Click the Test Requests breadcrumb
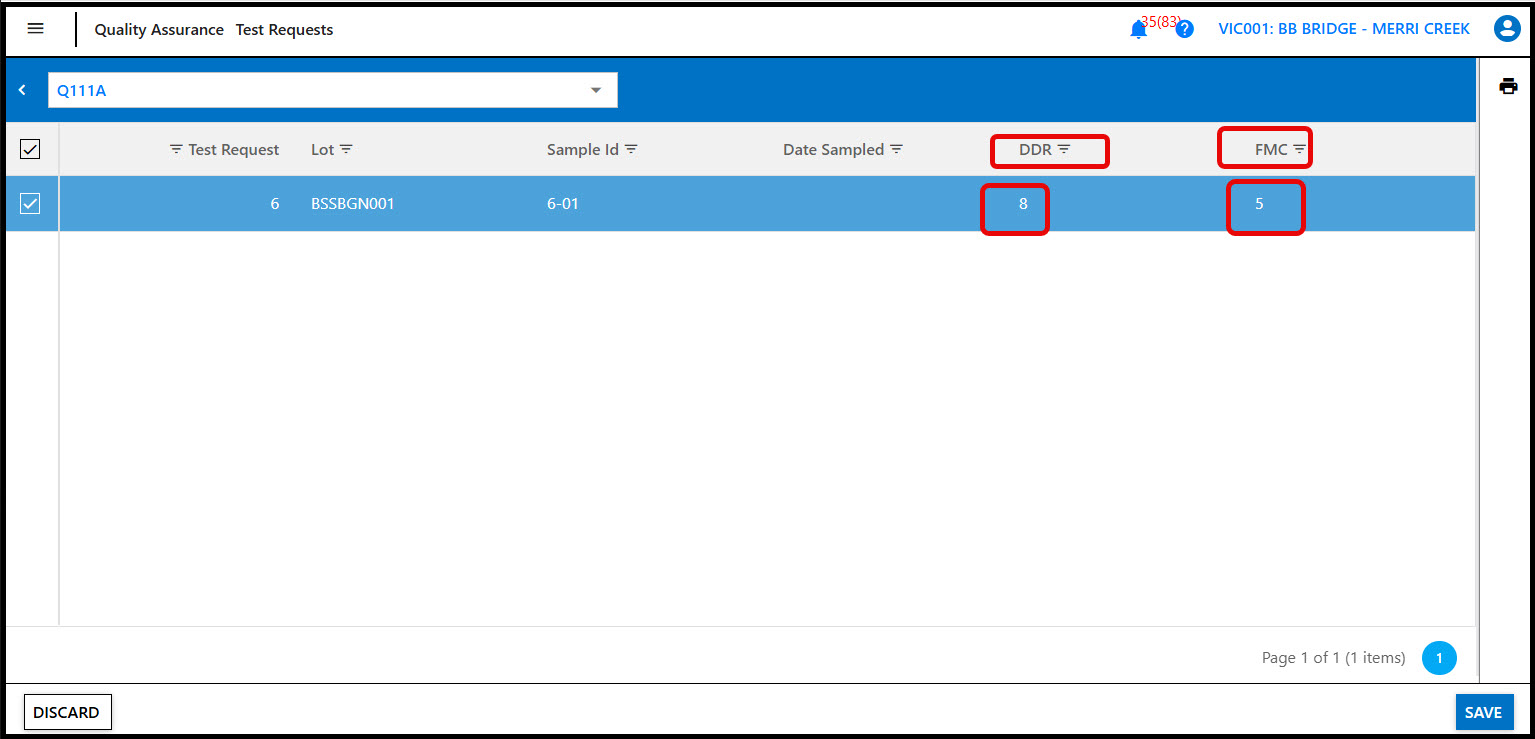 coord(284,30)
